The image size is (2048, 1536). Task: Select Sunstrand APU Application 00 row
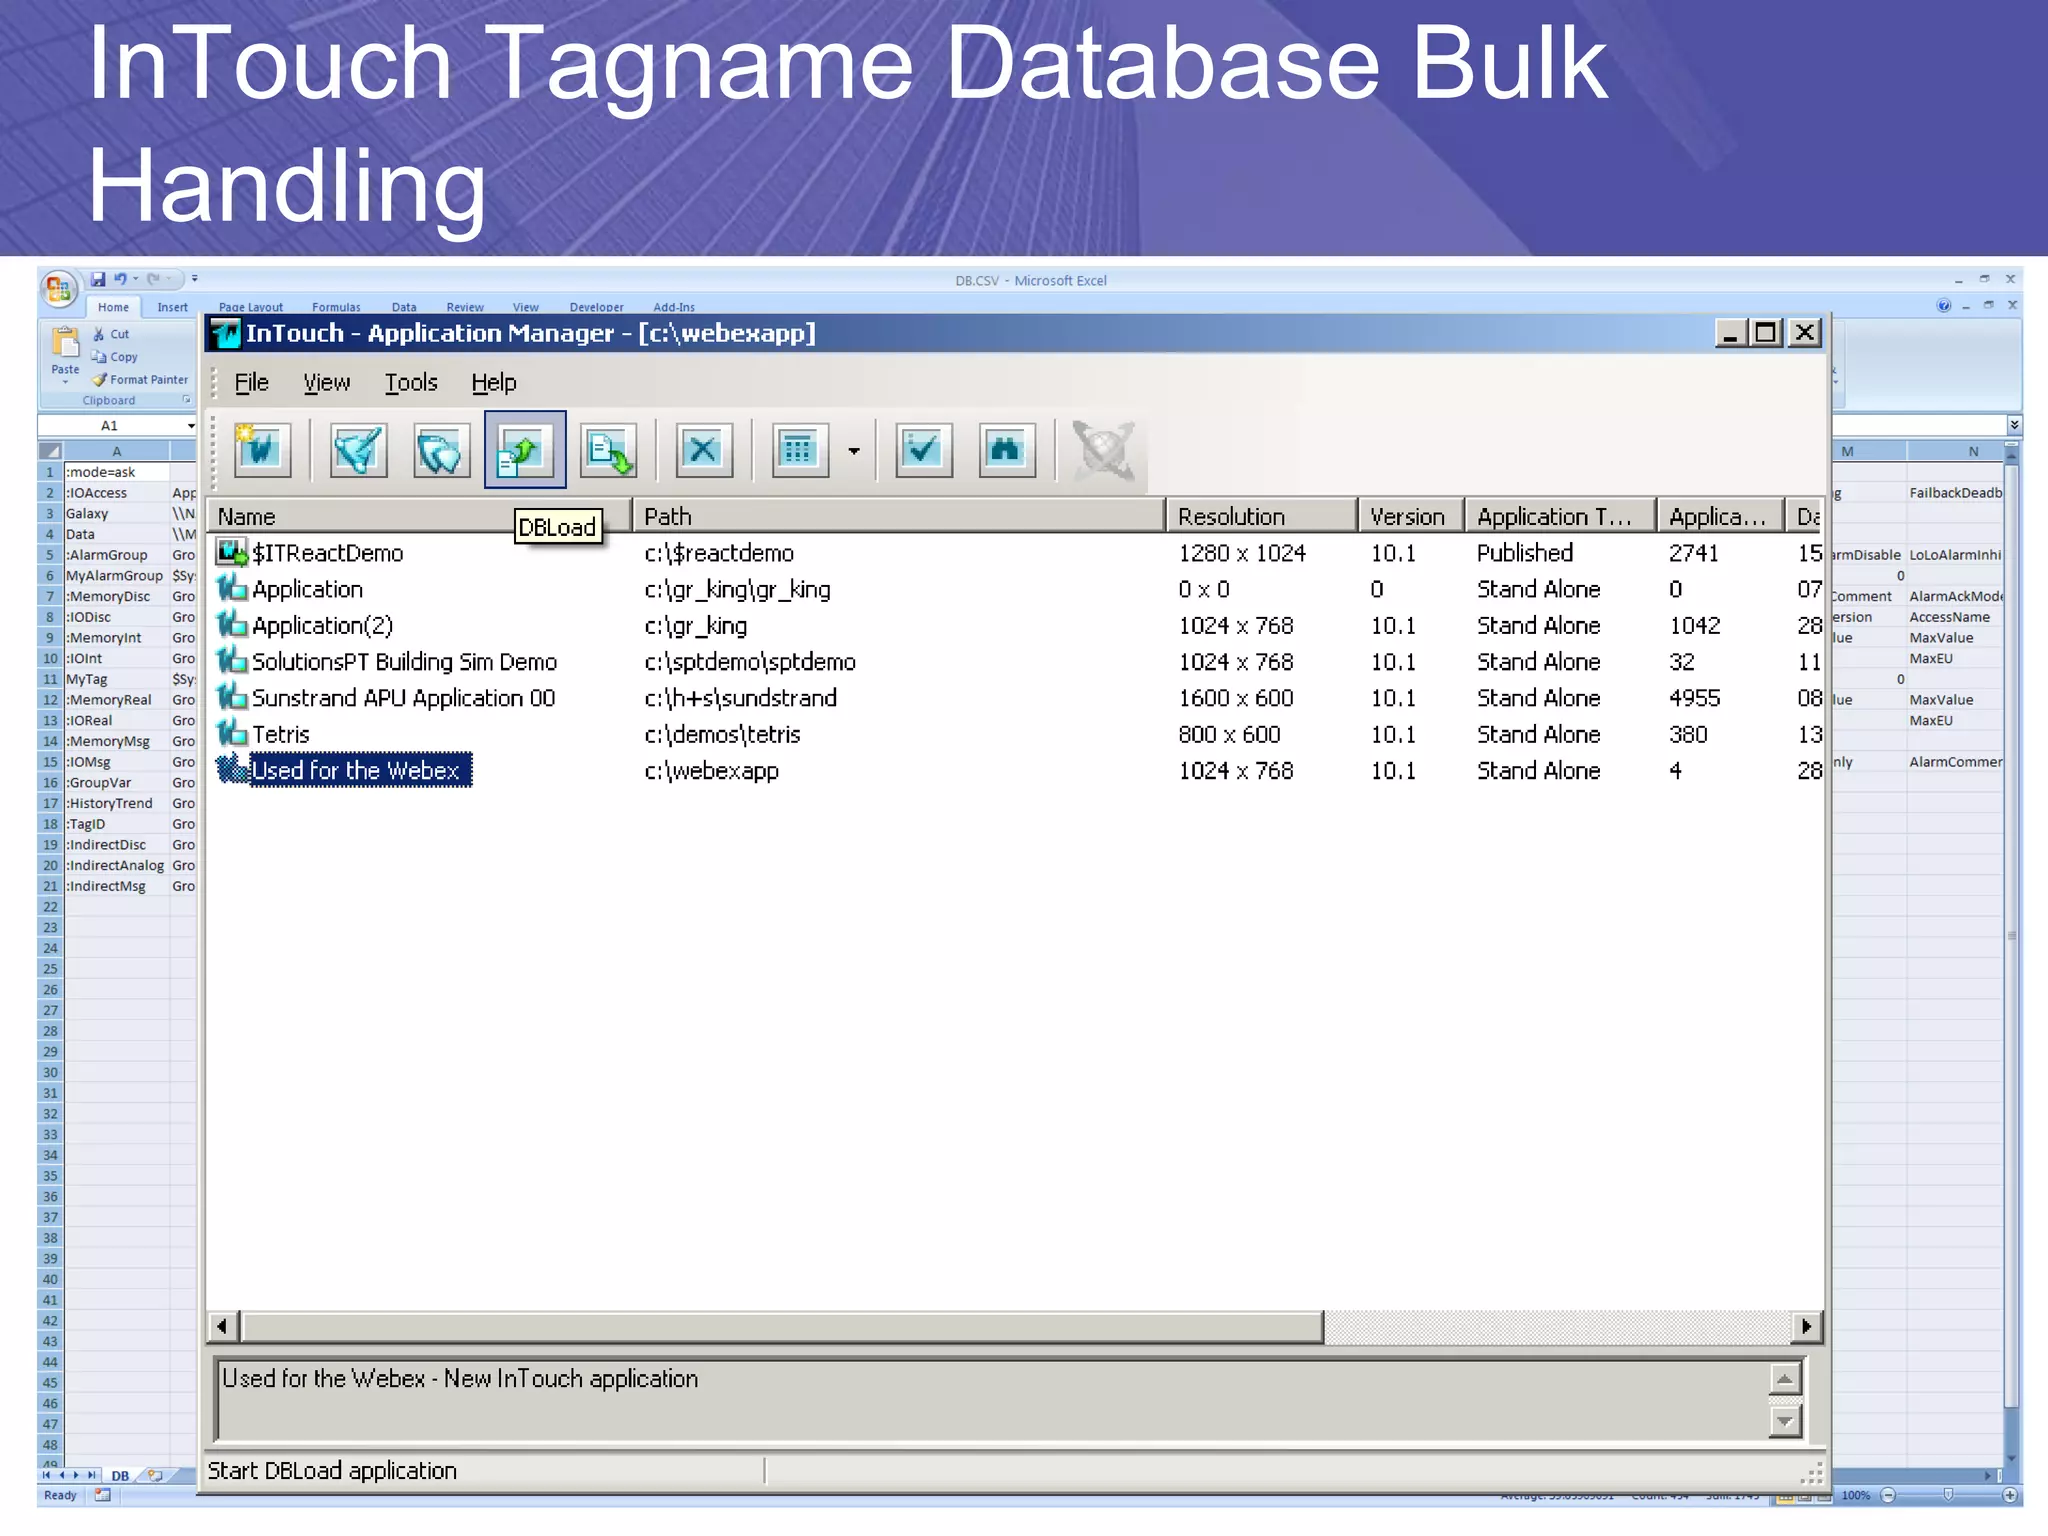1014,698
